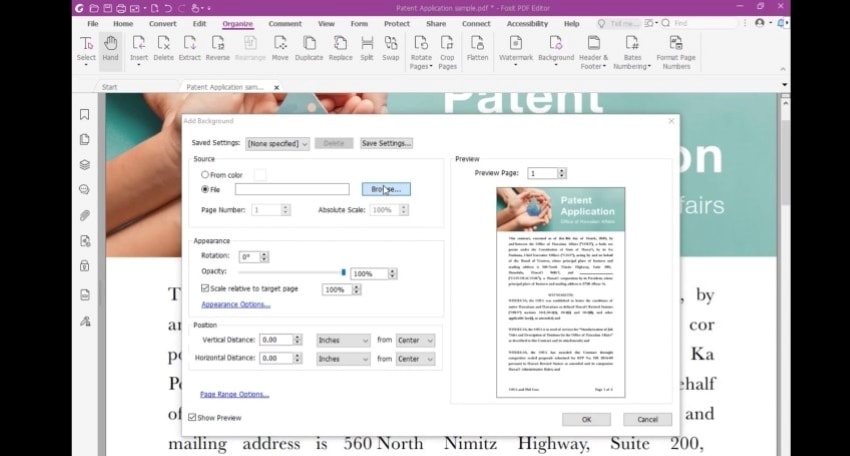Image resolution: width=850 pixels, height=456 pixels.
Task: Choose the Swap pages icon
Action: click(390, 49)
